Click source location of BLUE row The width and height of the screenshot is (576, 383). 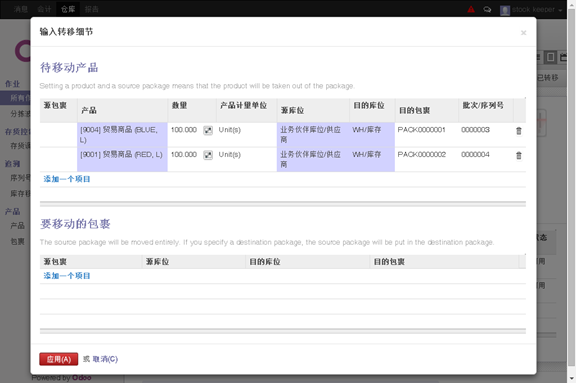(x=313, y=135)
